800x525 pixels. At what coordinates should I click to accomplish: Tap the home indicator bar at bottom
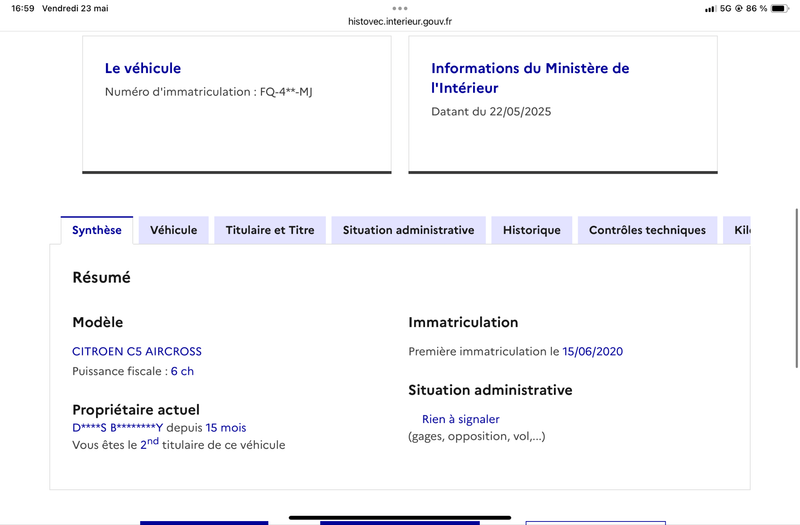coord(400,517)
